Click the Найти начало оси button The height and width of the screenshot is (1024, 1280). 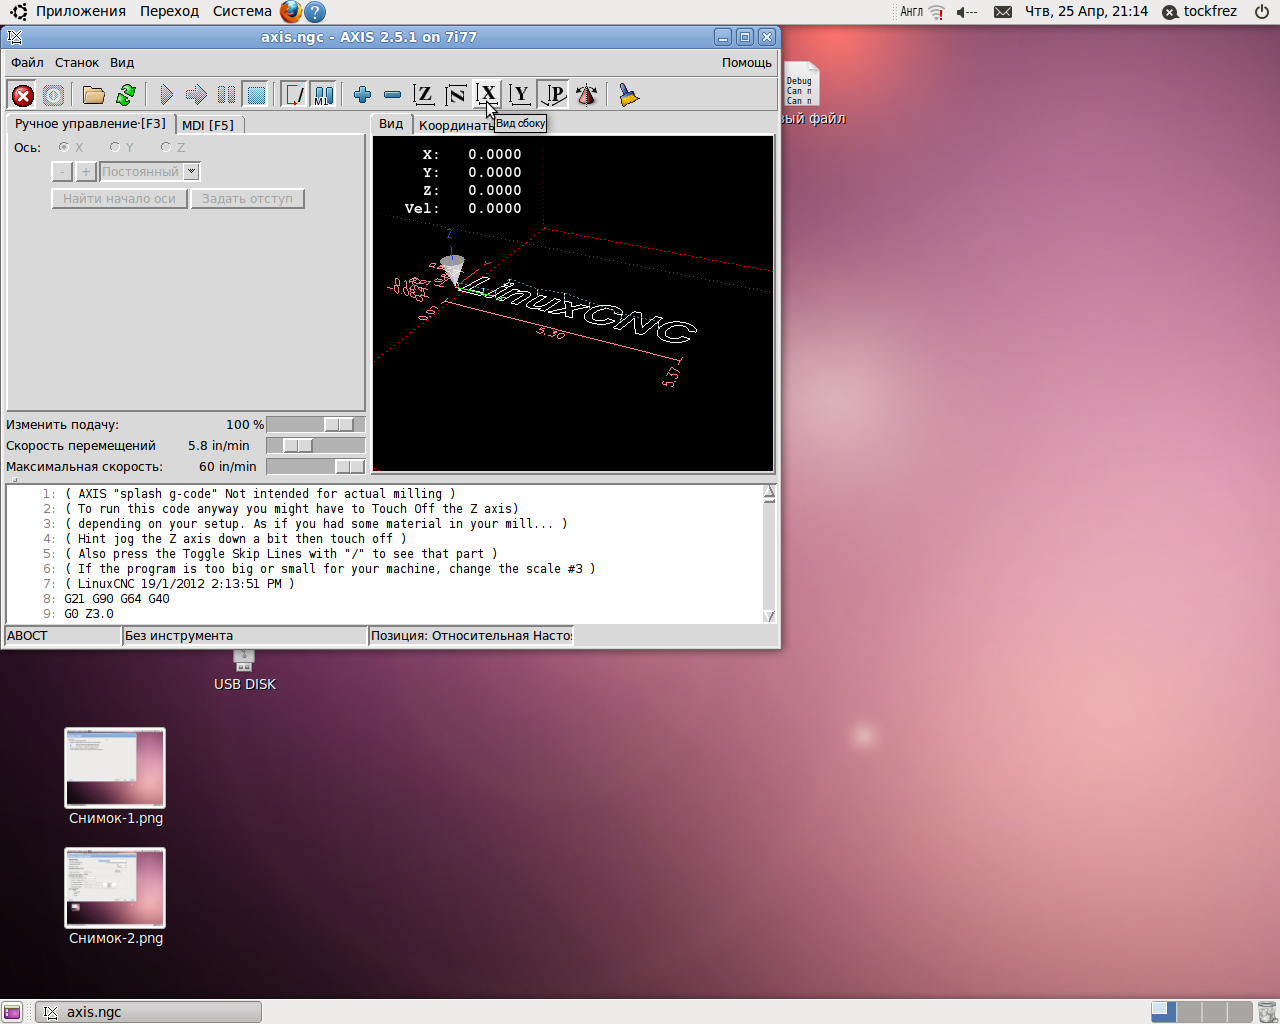pyautogui.click(x=119, y=199)
